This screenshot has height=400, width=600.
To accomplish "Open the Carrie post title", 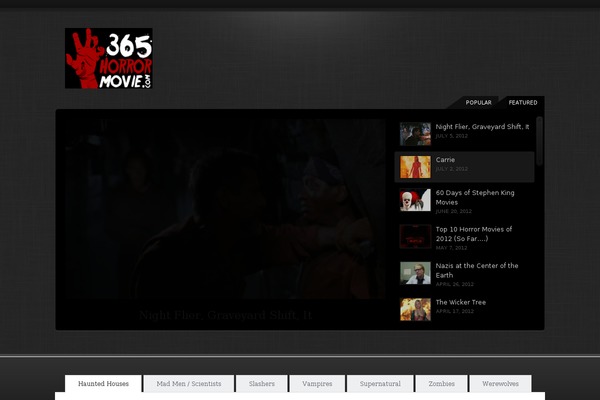I will click(445, 160).
